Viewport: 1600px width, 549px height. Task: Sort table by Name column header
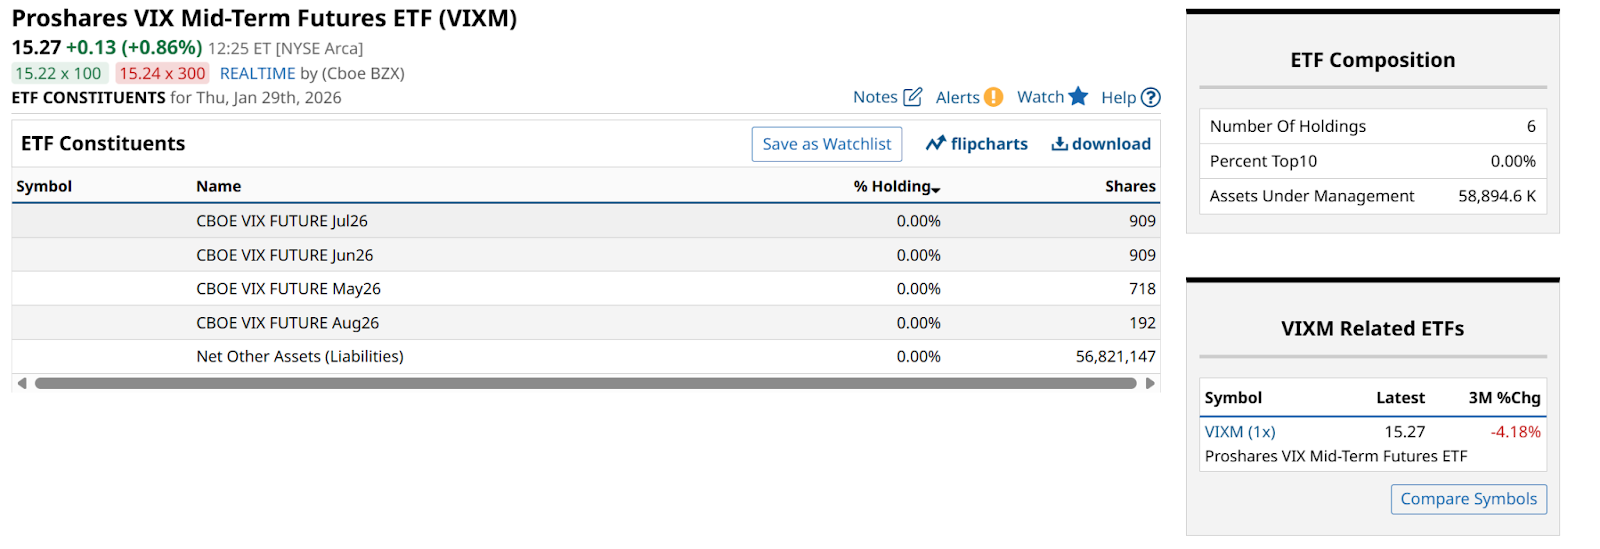(218, 186)
